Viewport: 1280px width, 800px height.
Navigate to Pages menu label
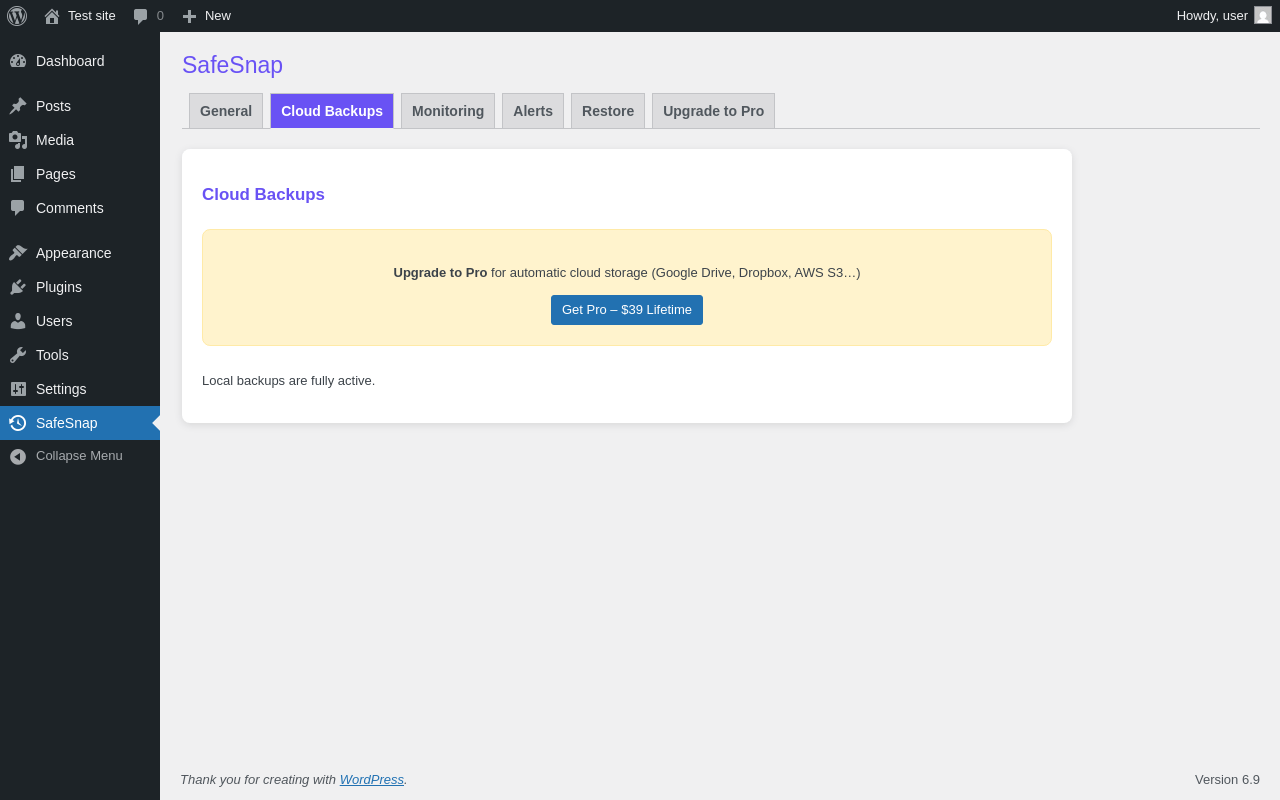tap(56, 174)
